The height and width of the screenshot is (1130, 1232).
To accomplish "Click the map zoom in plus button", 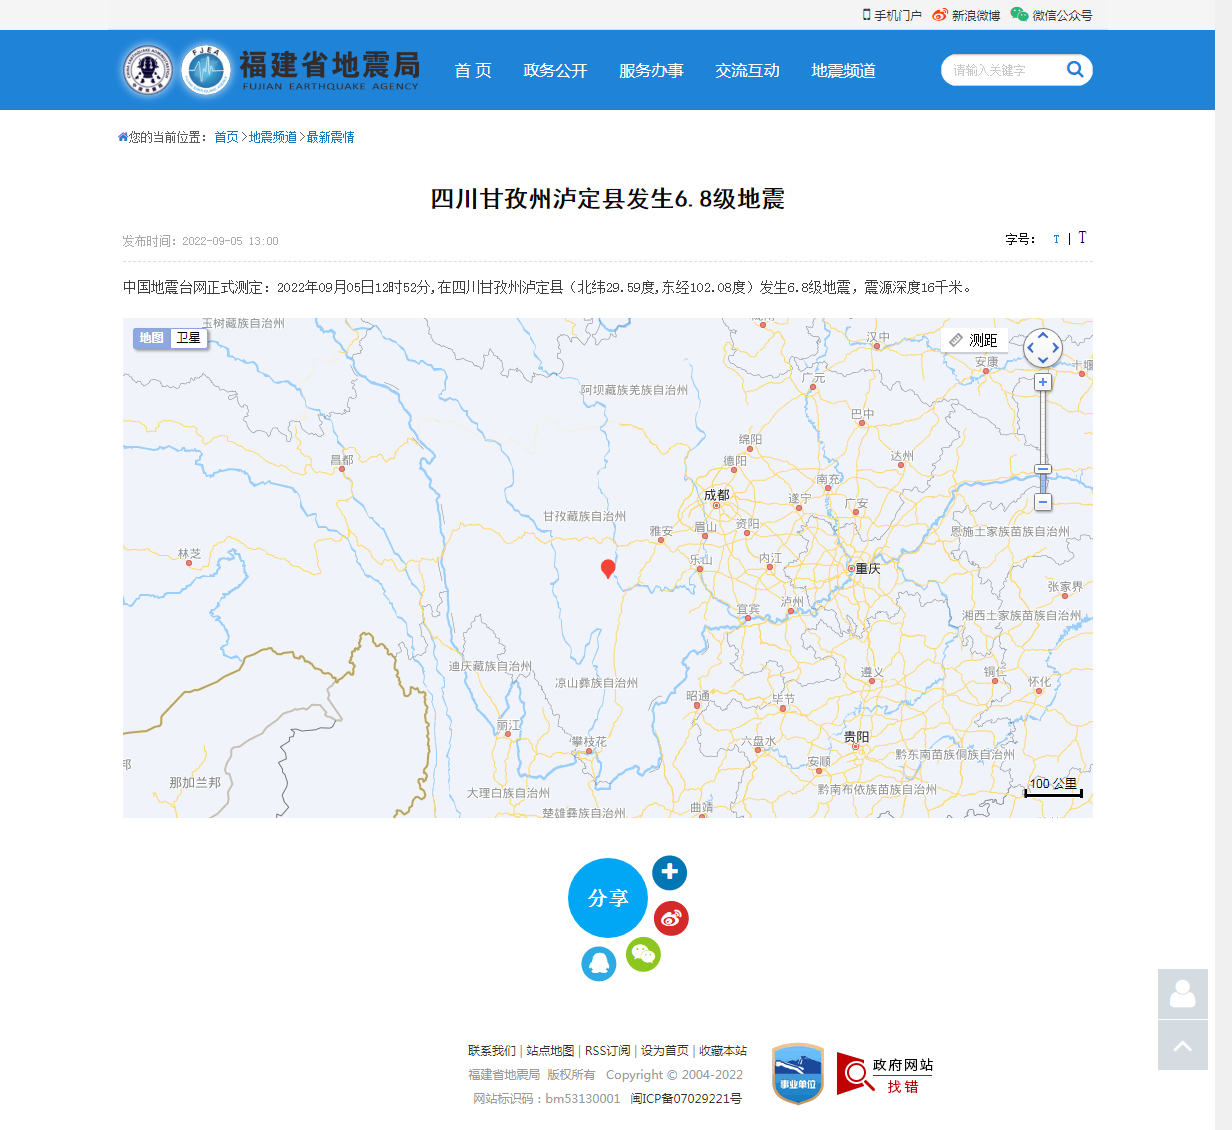I will tap(1043, 382).
